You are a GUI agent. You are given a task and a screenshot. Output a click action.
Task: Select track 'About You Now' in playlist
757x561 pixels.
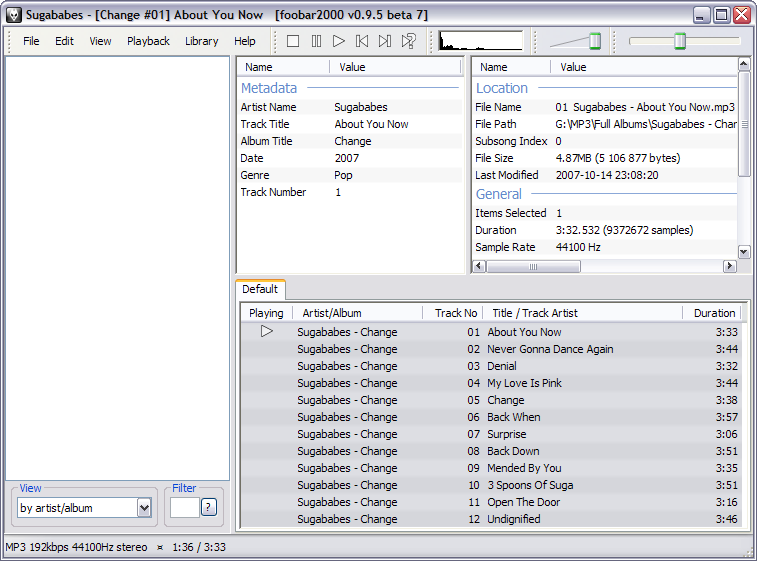pyautogui.click(x=491, y=332)
